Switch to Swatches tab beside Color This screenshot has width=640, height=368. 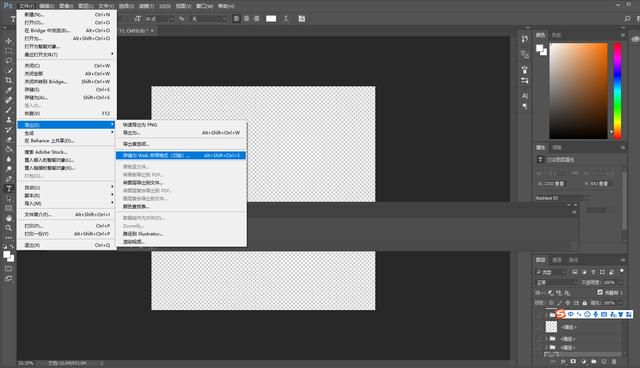click(556, 35)
